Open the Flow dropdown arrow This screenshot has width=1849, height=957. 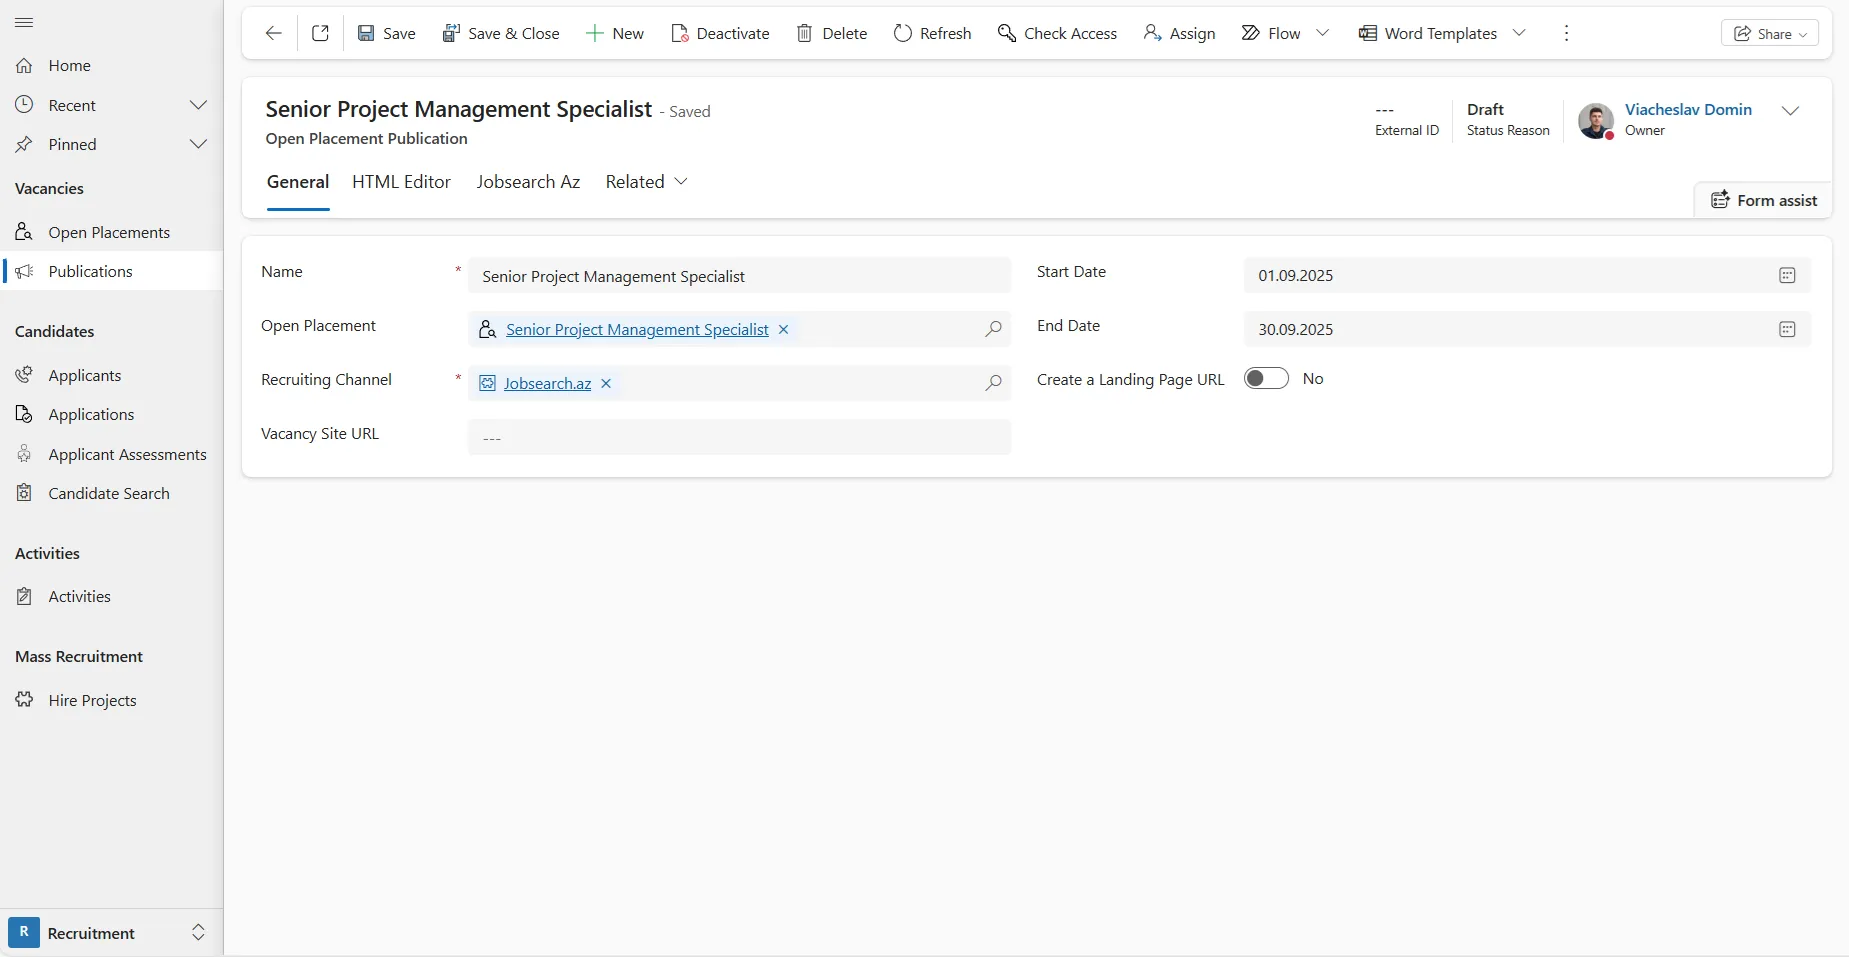(x=1322, y=33)
